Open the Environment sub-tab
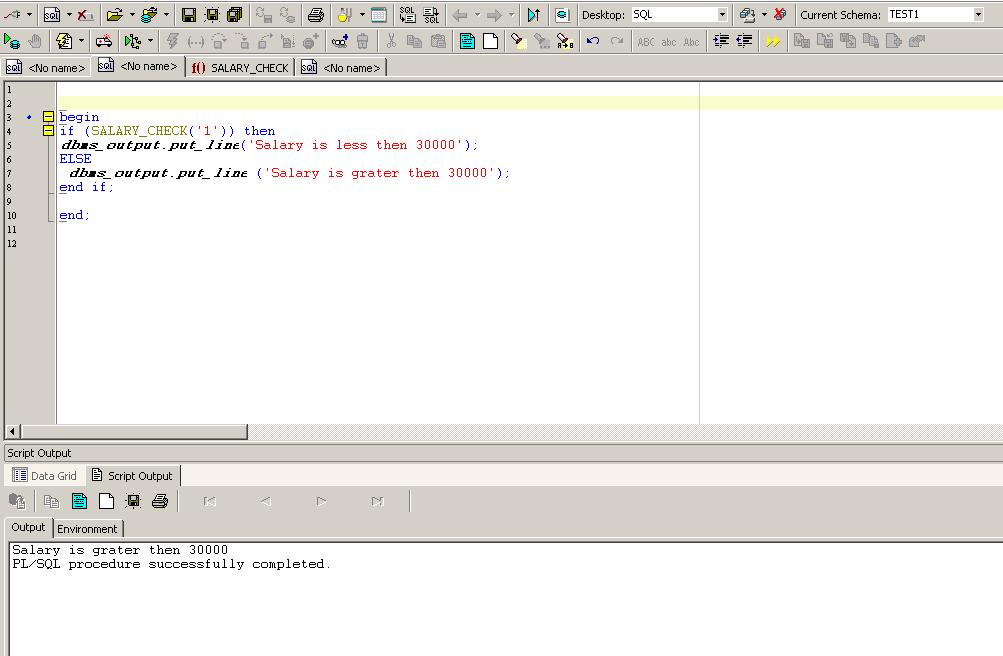1003x656 pixels. pyautogui.click(x=87, y=529)
